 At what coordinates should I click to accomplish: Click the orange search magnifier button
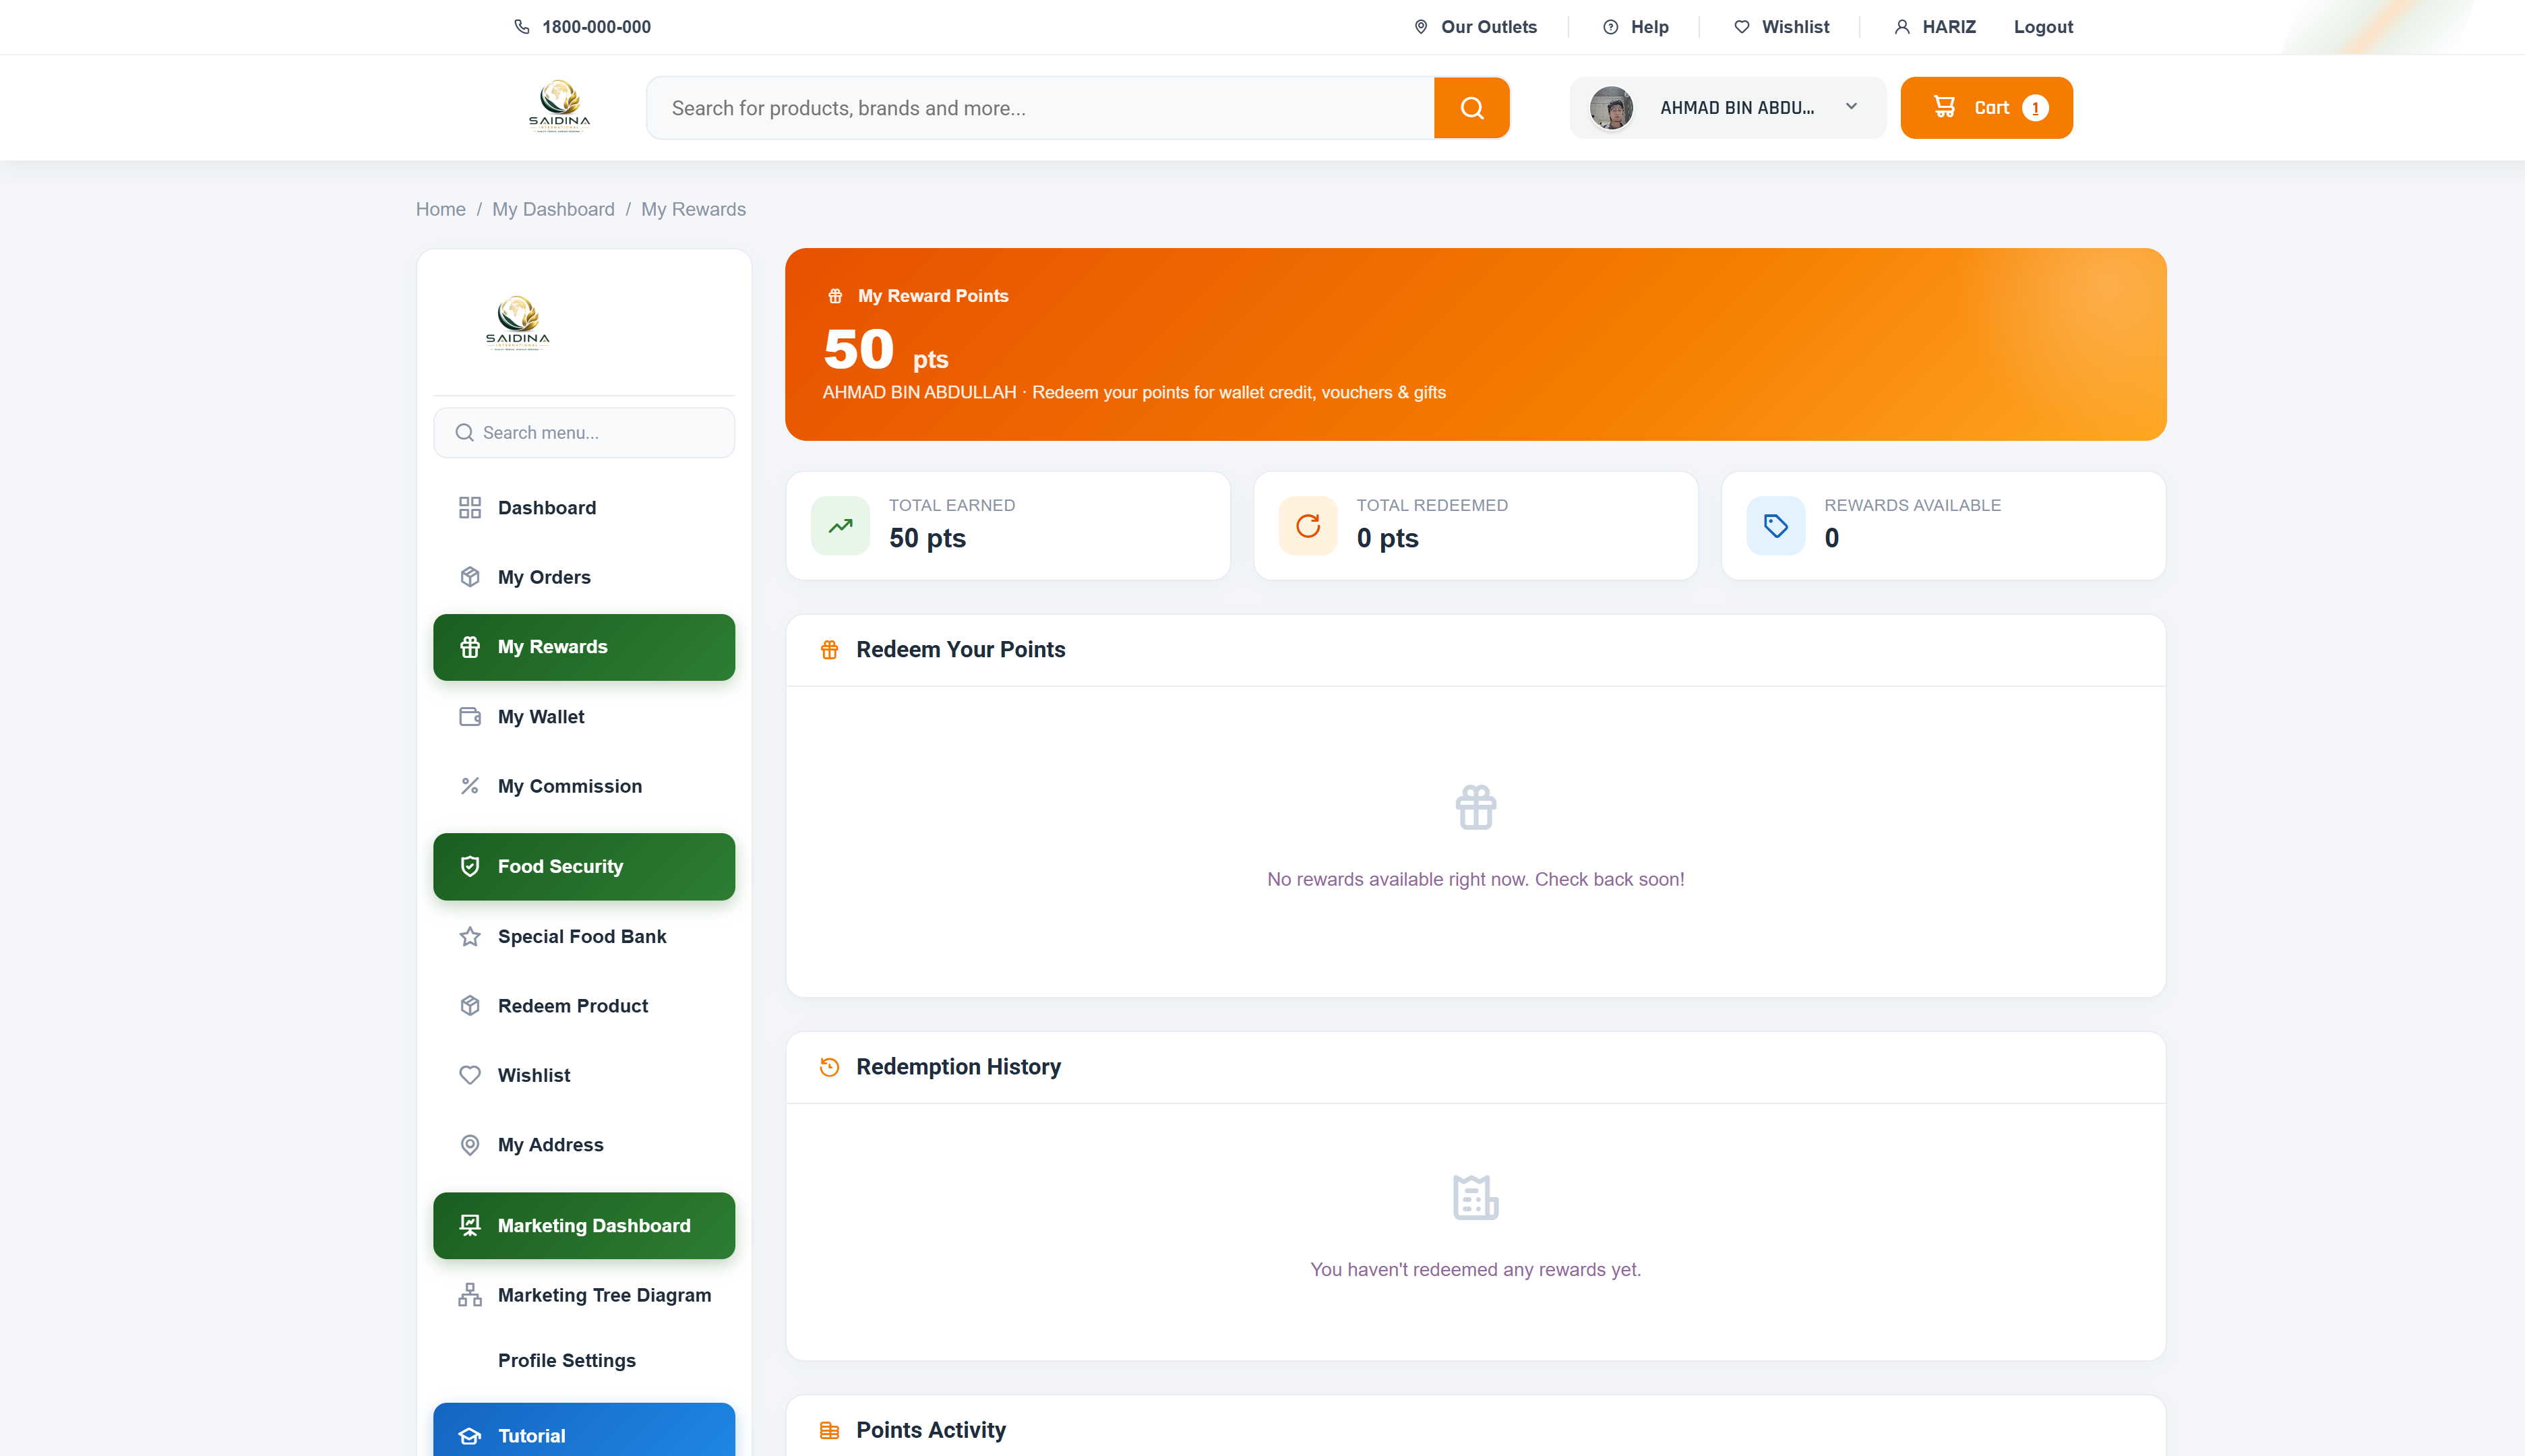[x=1471, y=108]
